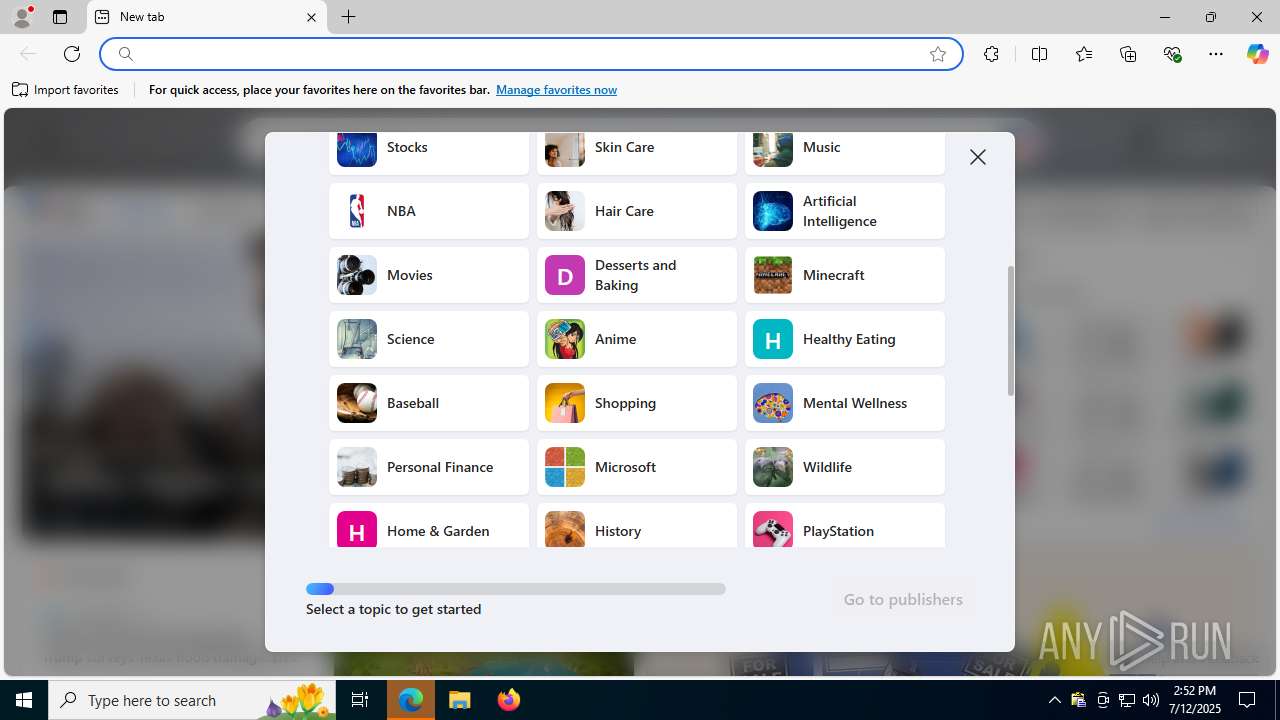This screenshot has height=720, width=1280.
Task: Close the New tab tab
Action: pyautogui.click(x=311, y=17)
